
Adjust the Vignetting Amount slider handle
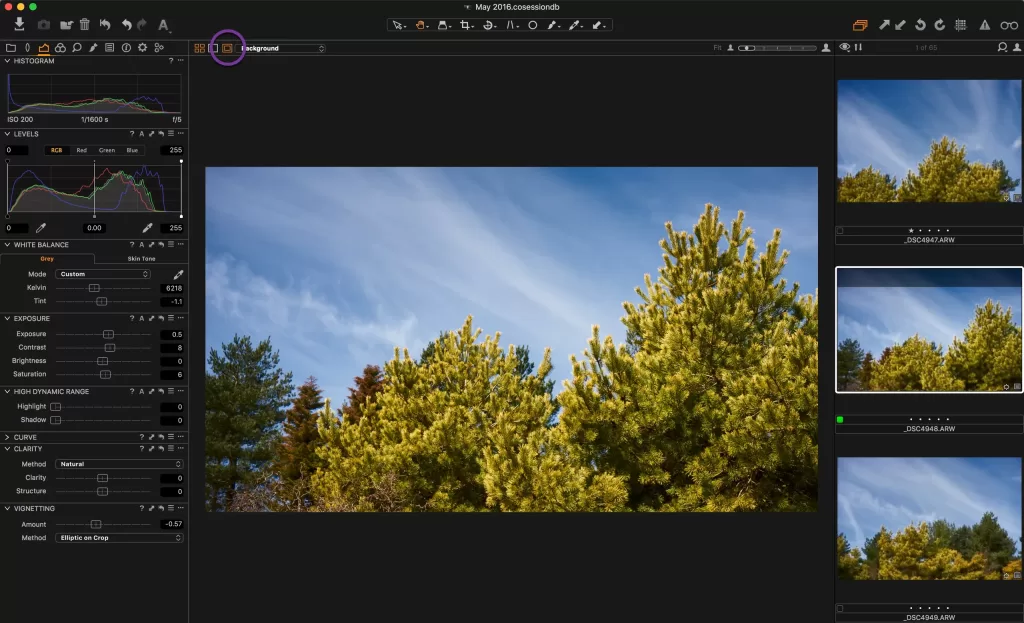tap(96, 524)
